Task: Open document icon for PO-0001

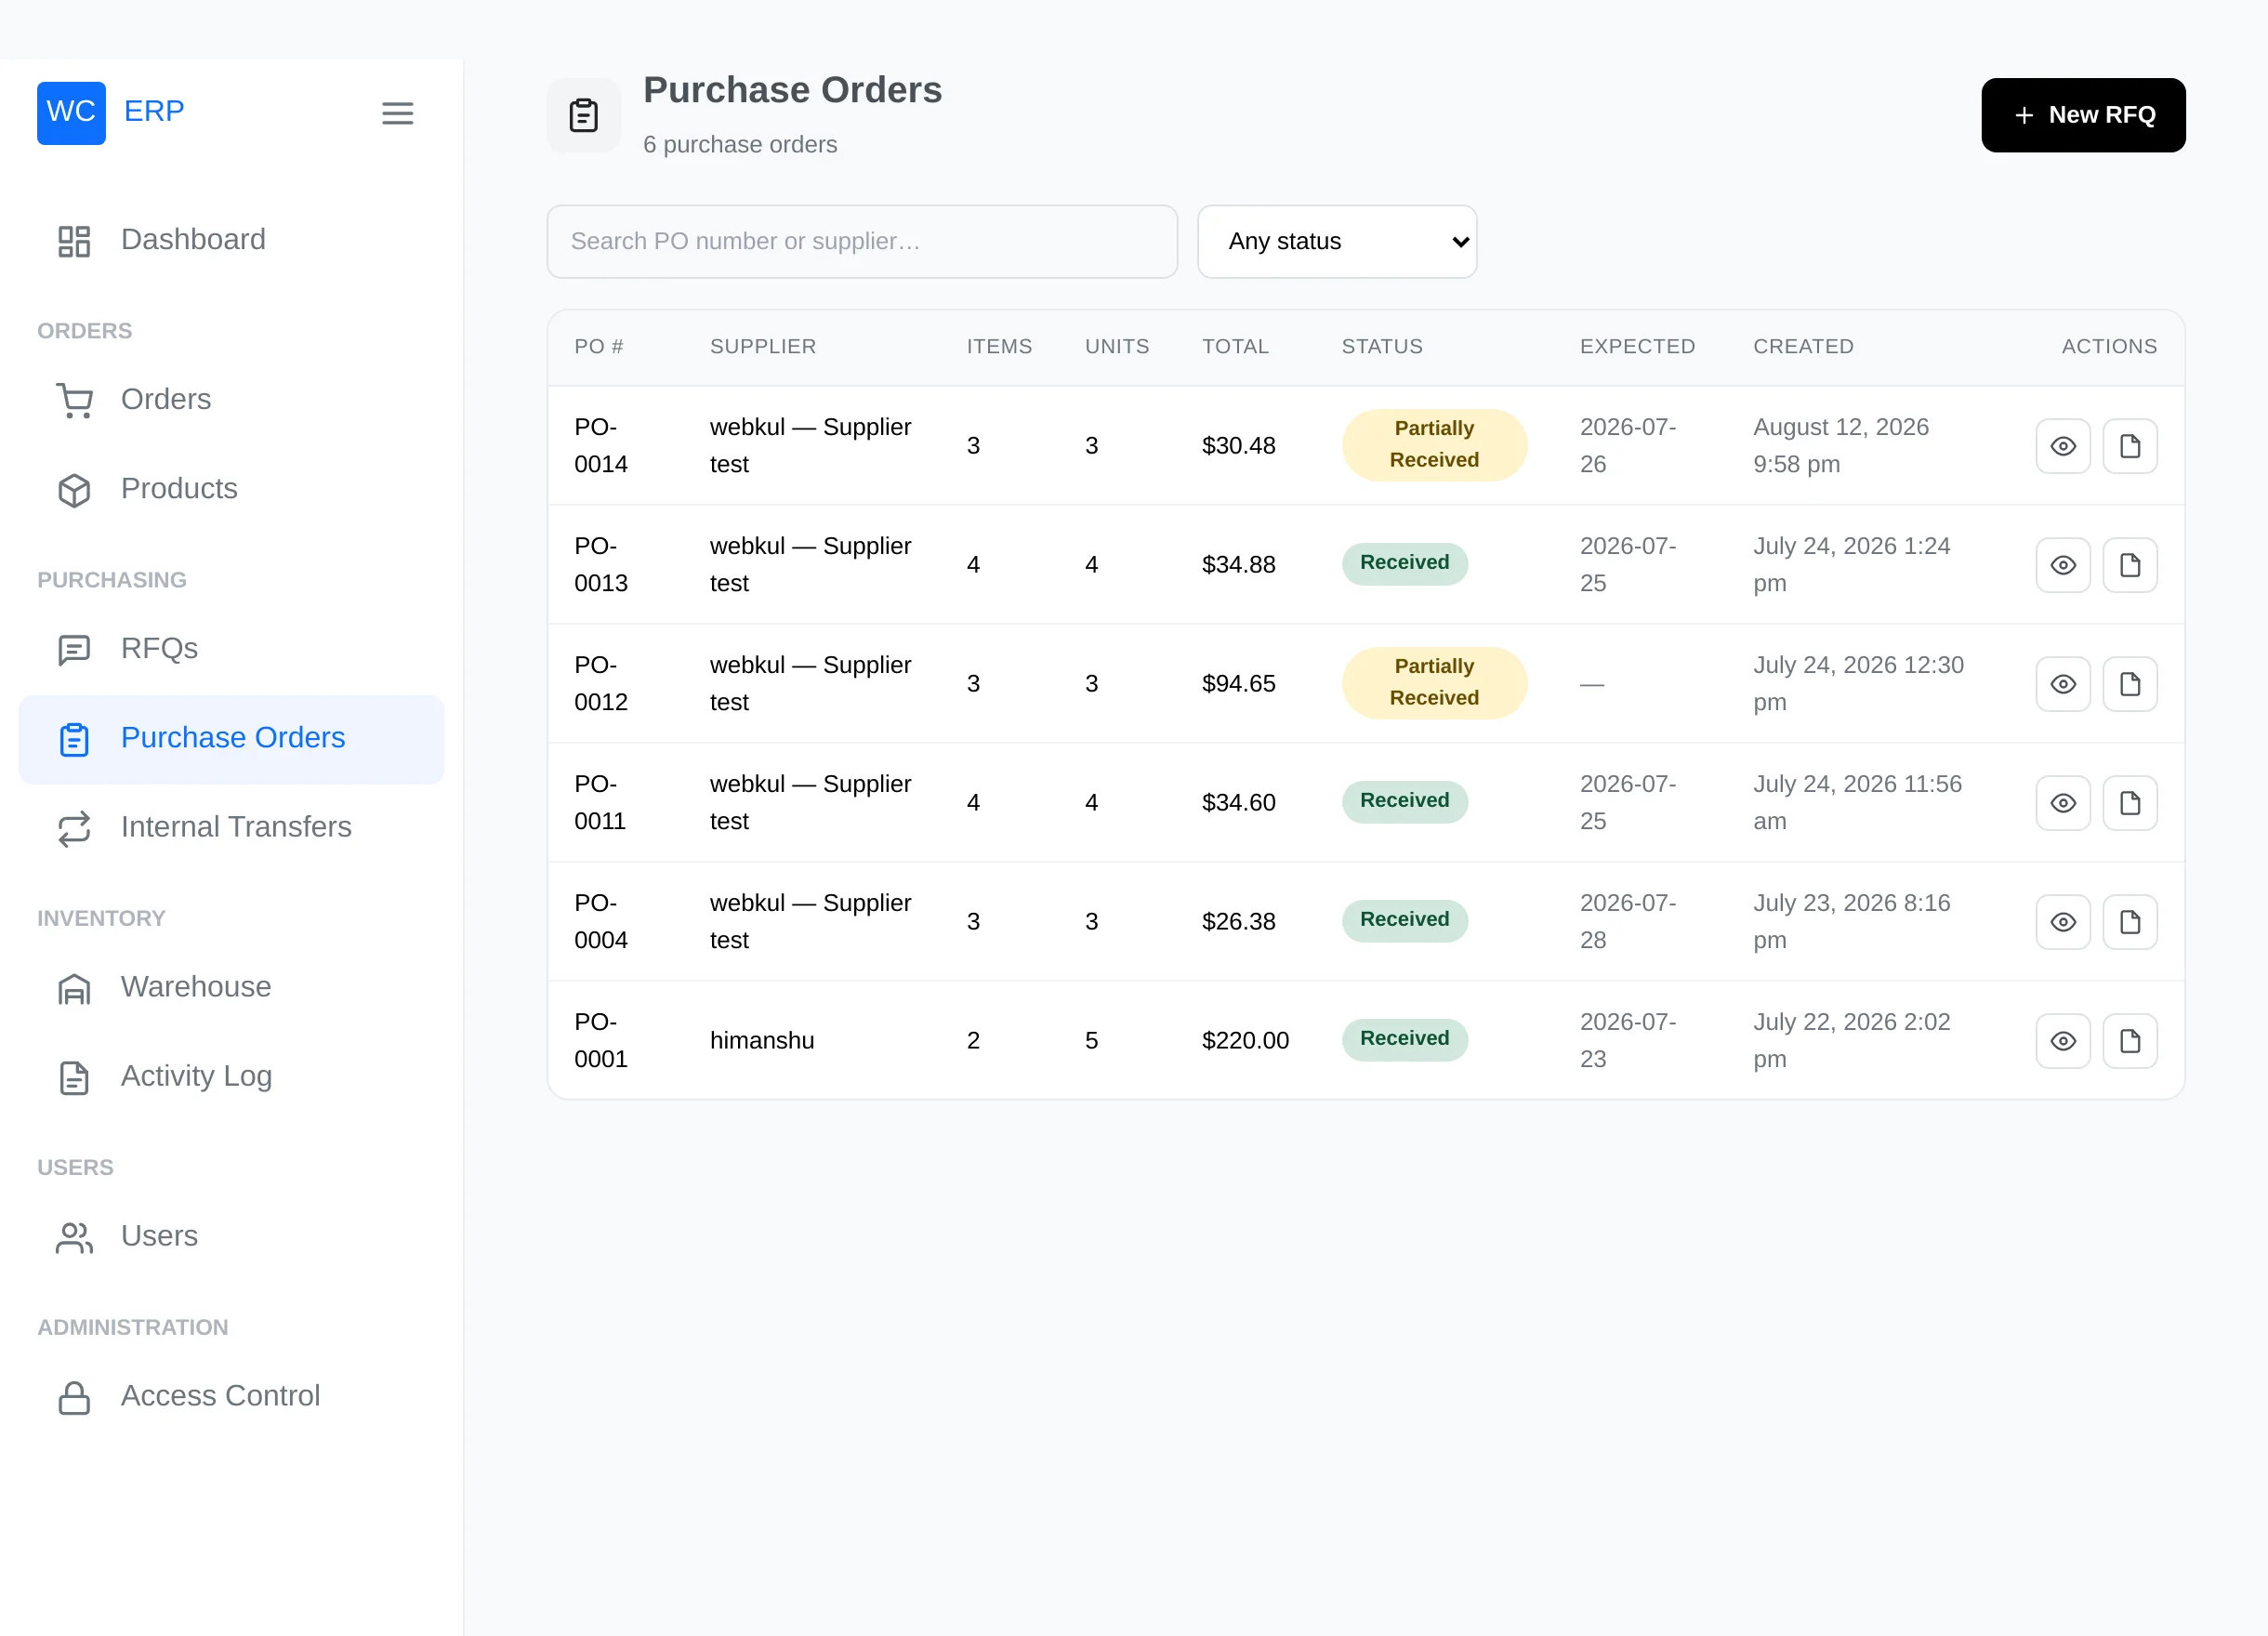Action: click(2130, 1041)
